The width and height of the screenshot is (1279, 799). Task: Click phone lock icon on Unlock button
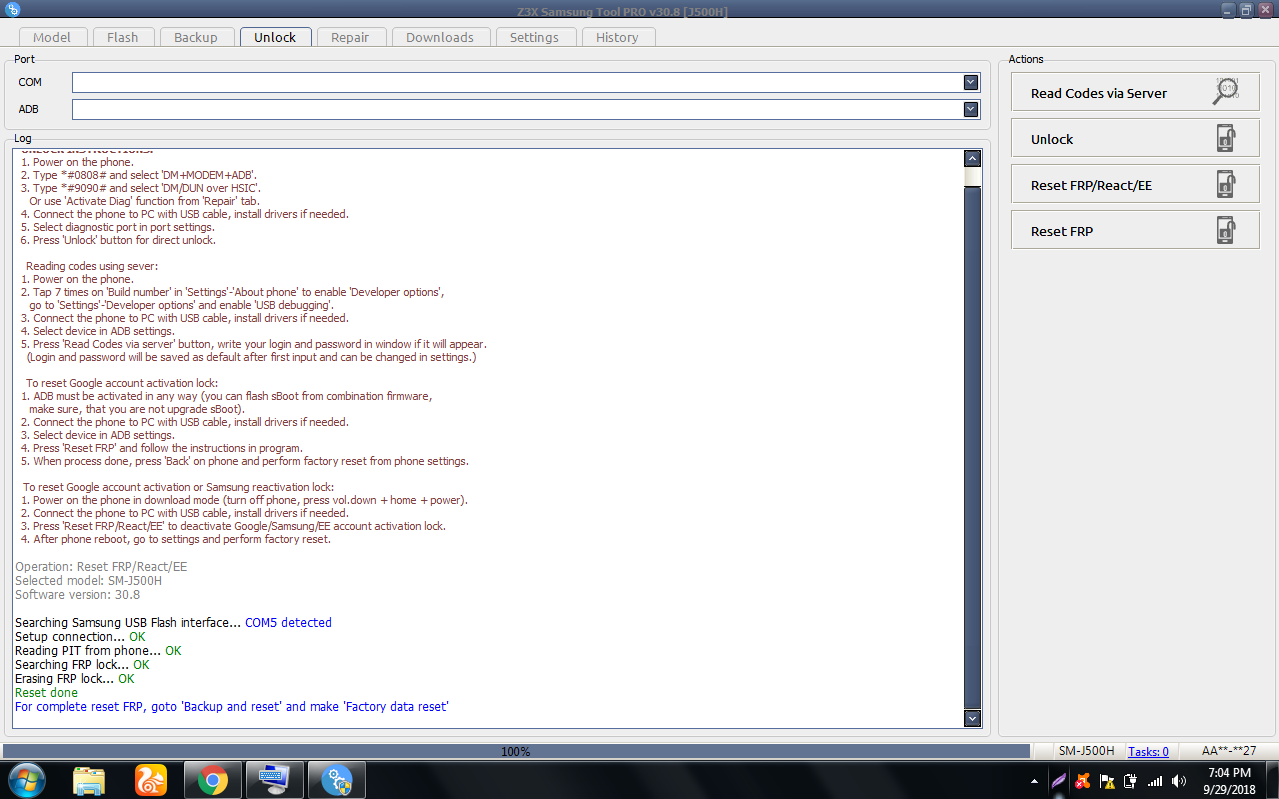click(1225, 138)
